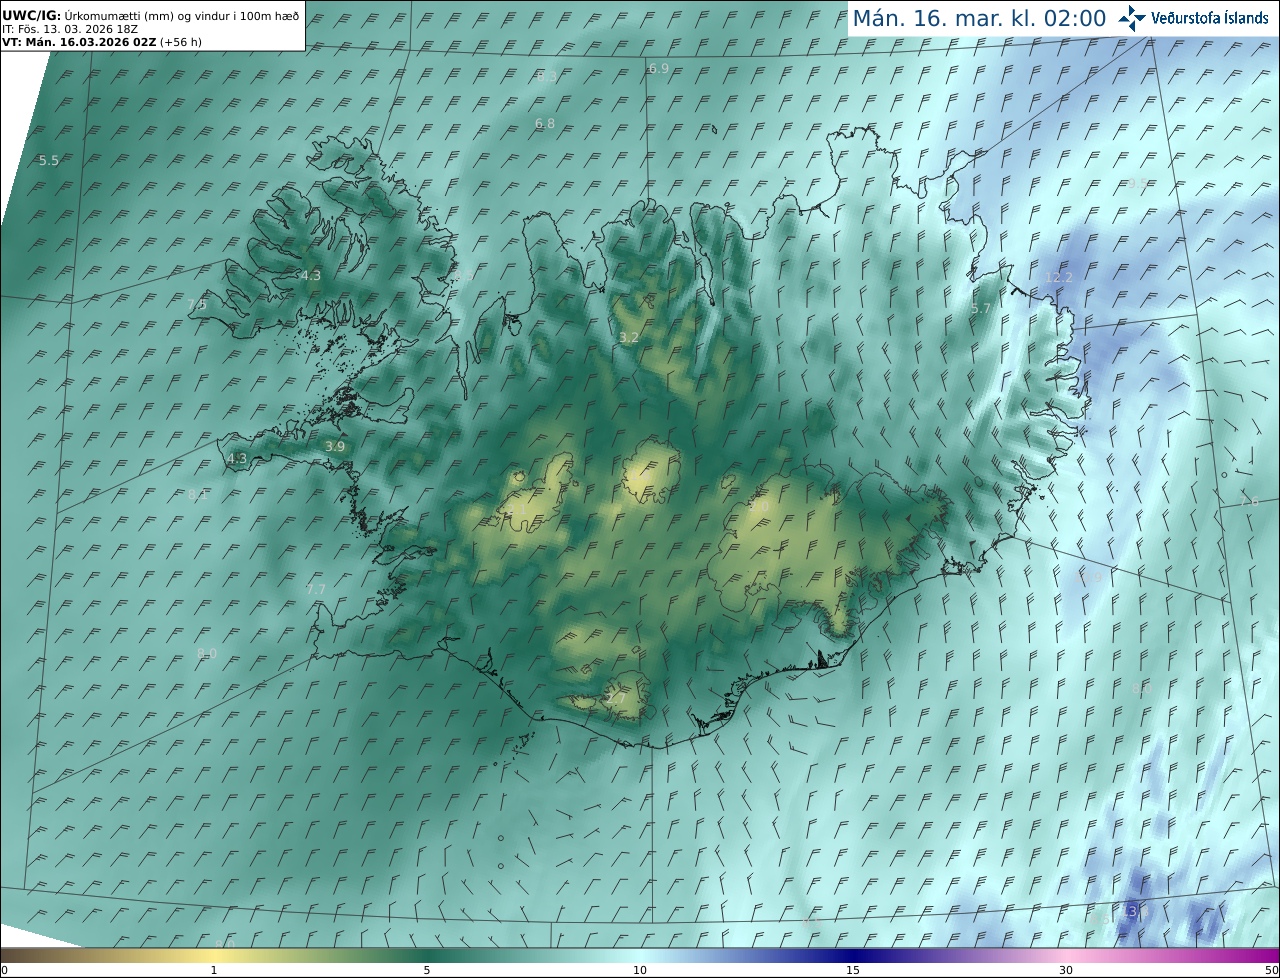The height and width of the screenshot is (978, 1280).
Task: Click the 7.5 value west of the Westfjords
Action: [x=197, y=304]
